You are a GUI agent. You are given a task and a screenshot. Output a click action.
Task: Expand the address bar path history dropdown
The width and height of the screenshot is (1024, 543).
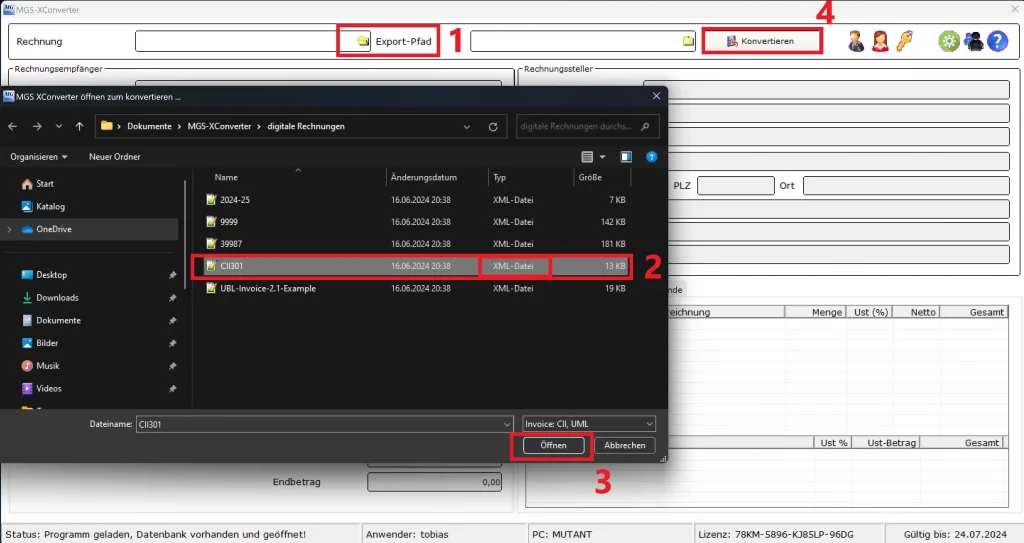point(467,127)
